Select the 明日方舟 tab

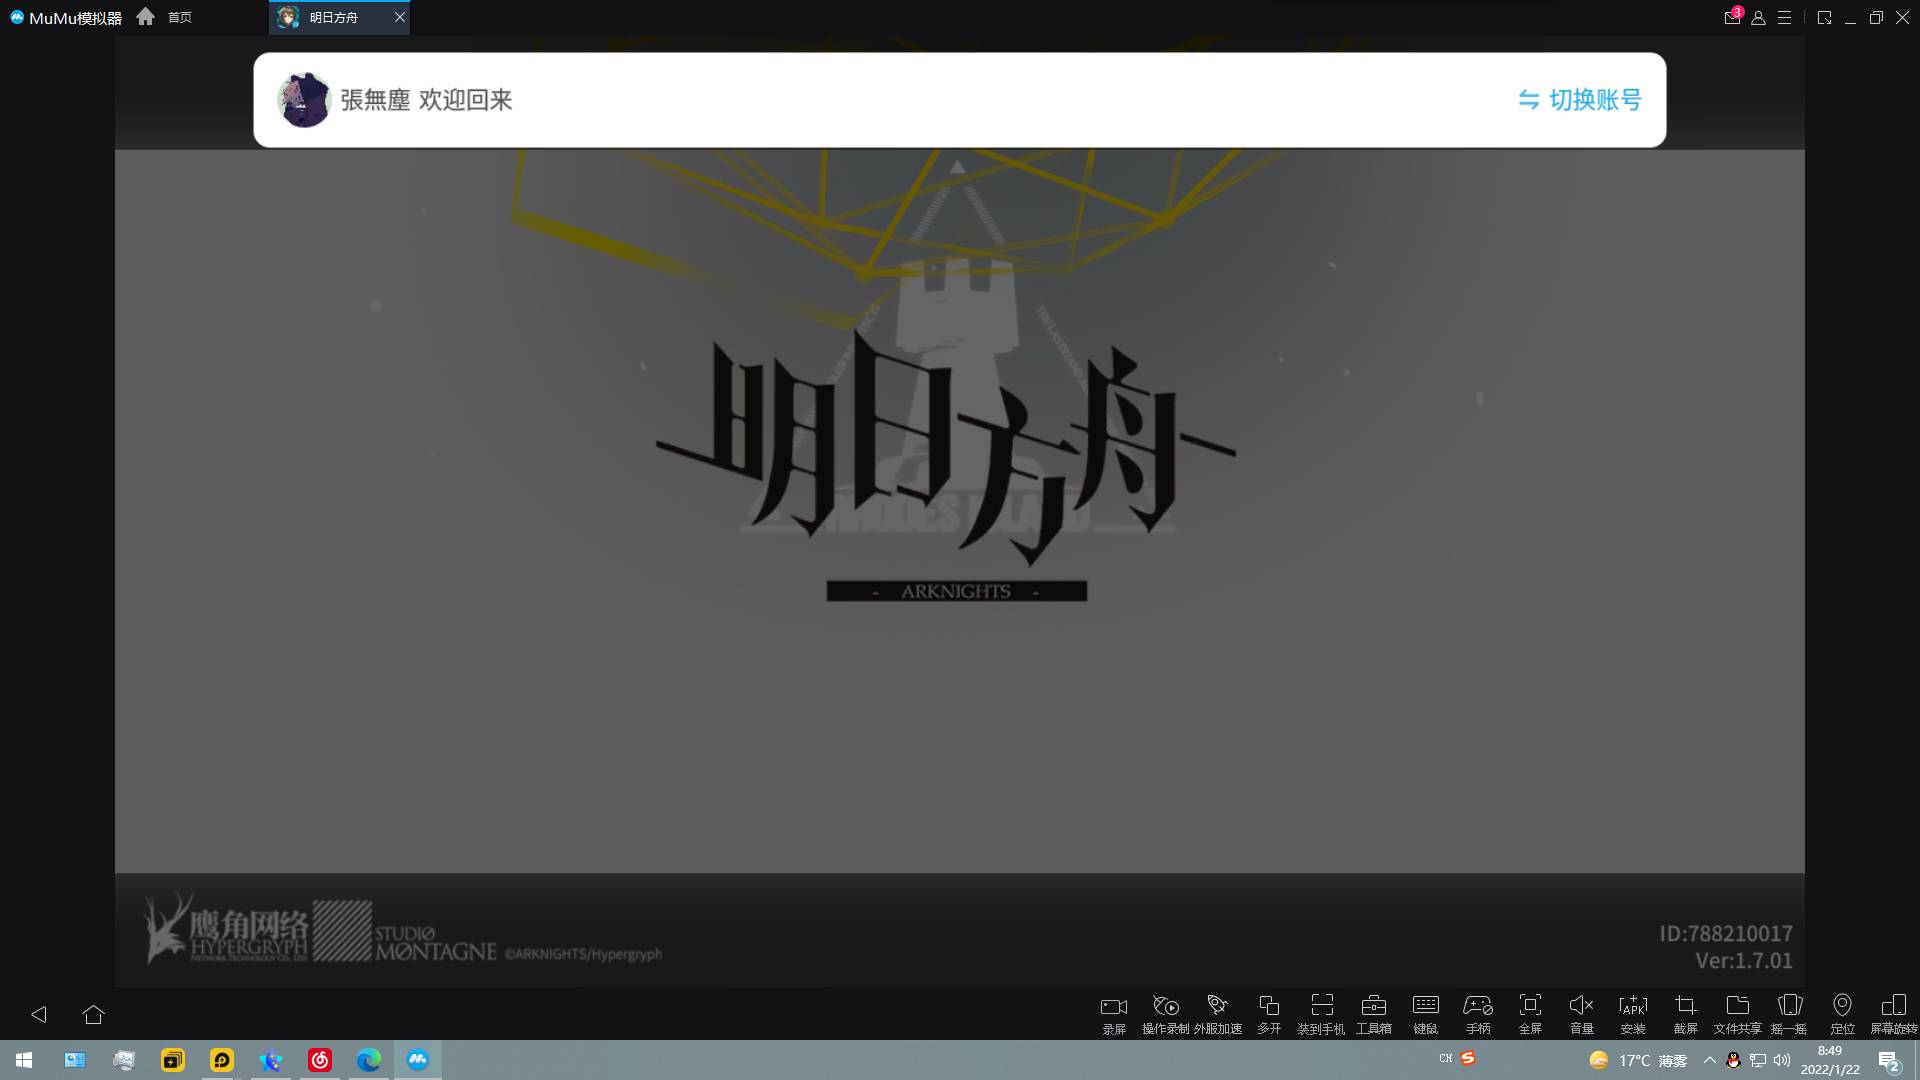click(x=333, y=17)
